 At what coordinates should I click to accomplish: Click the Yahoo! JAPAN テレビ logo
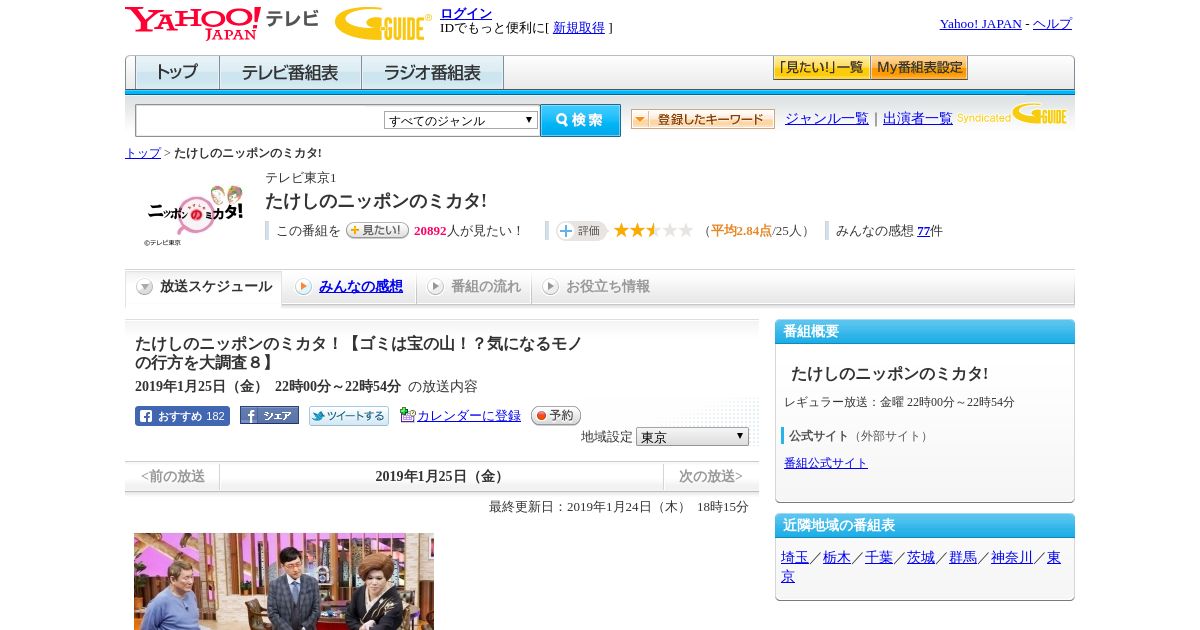pyautogui.click(x=222, y=23)
